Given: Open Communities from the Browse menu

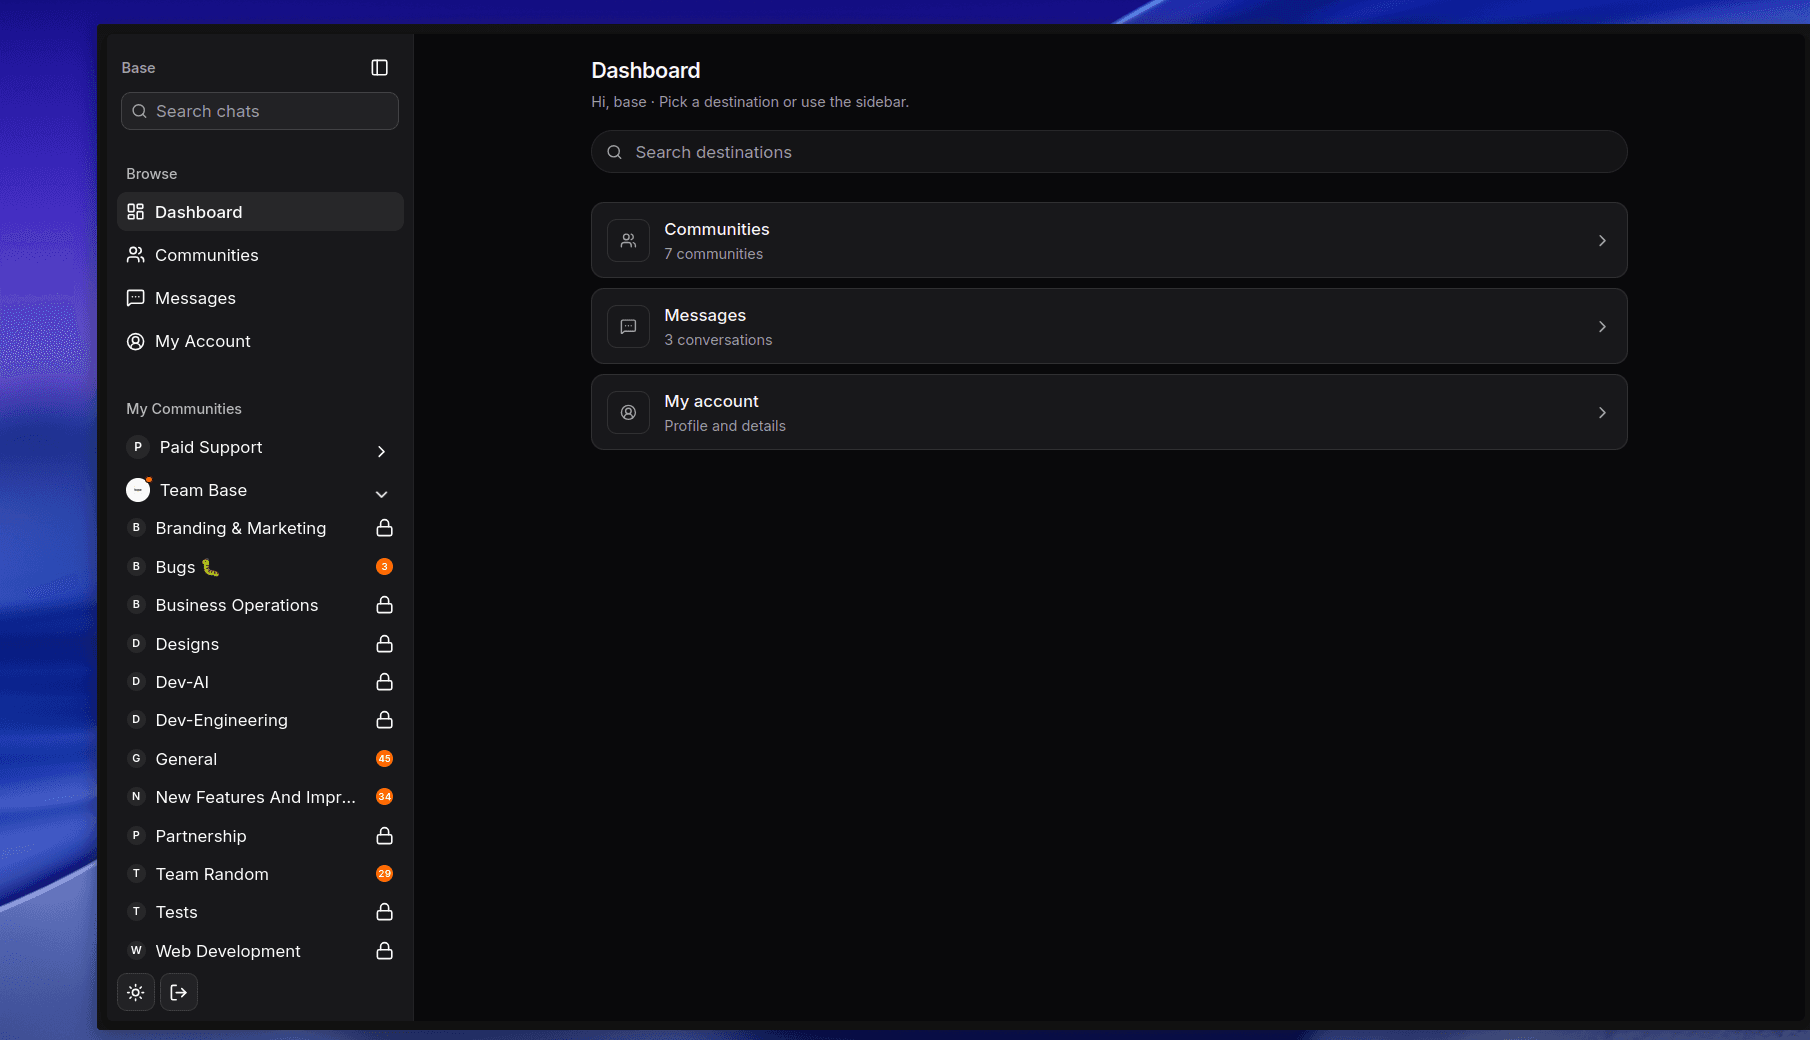Looking at the screenshot, I should coord(260,255).
